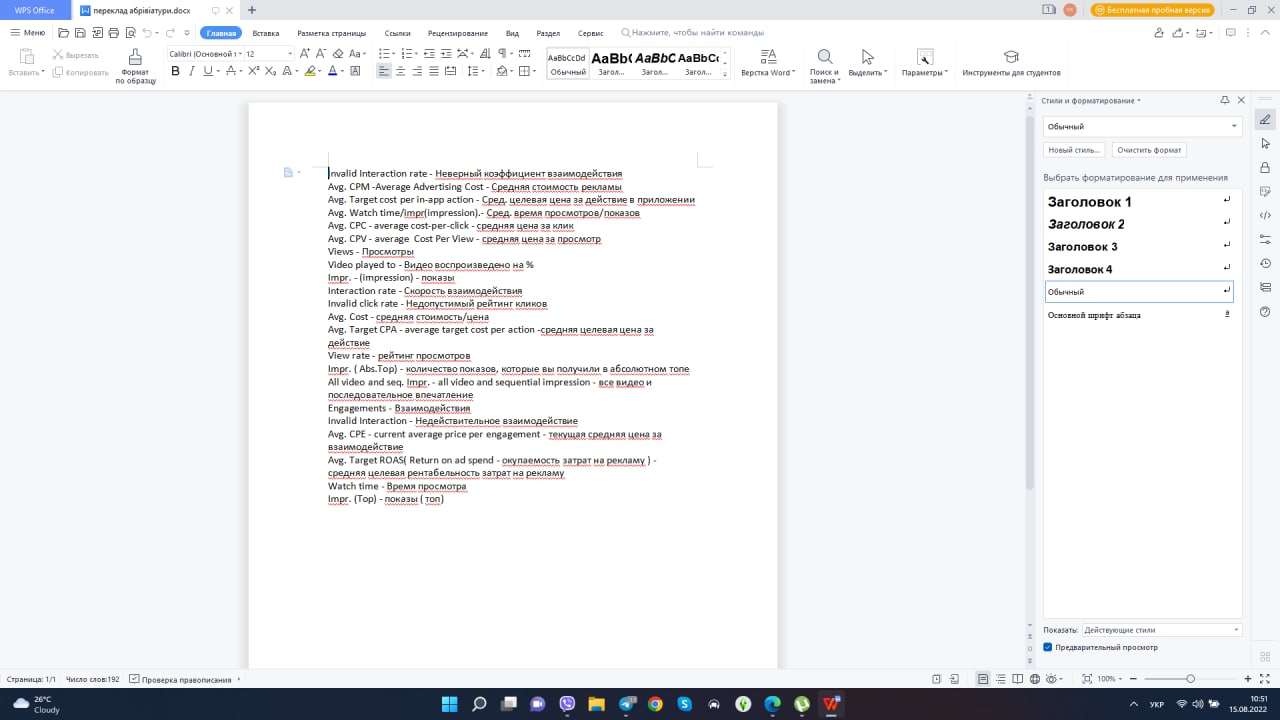Open Google Chrome from the Windows taskbar
This screenshot has height=720, width=1280.
coord(655,704)
